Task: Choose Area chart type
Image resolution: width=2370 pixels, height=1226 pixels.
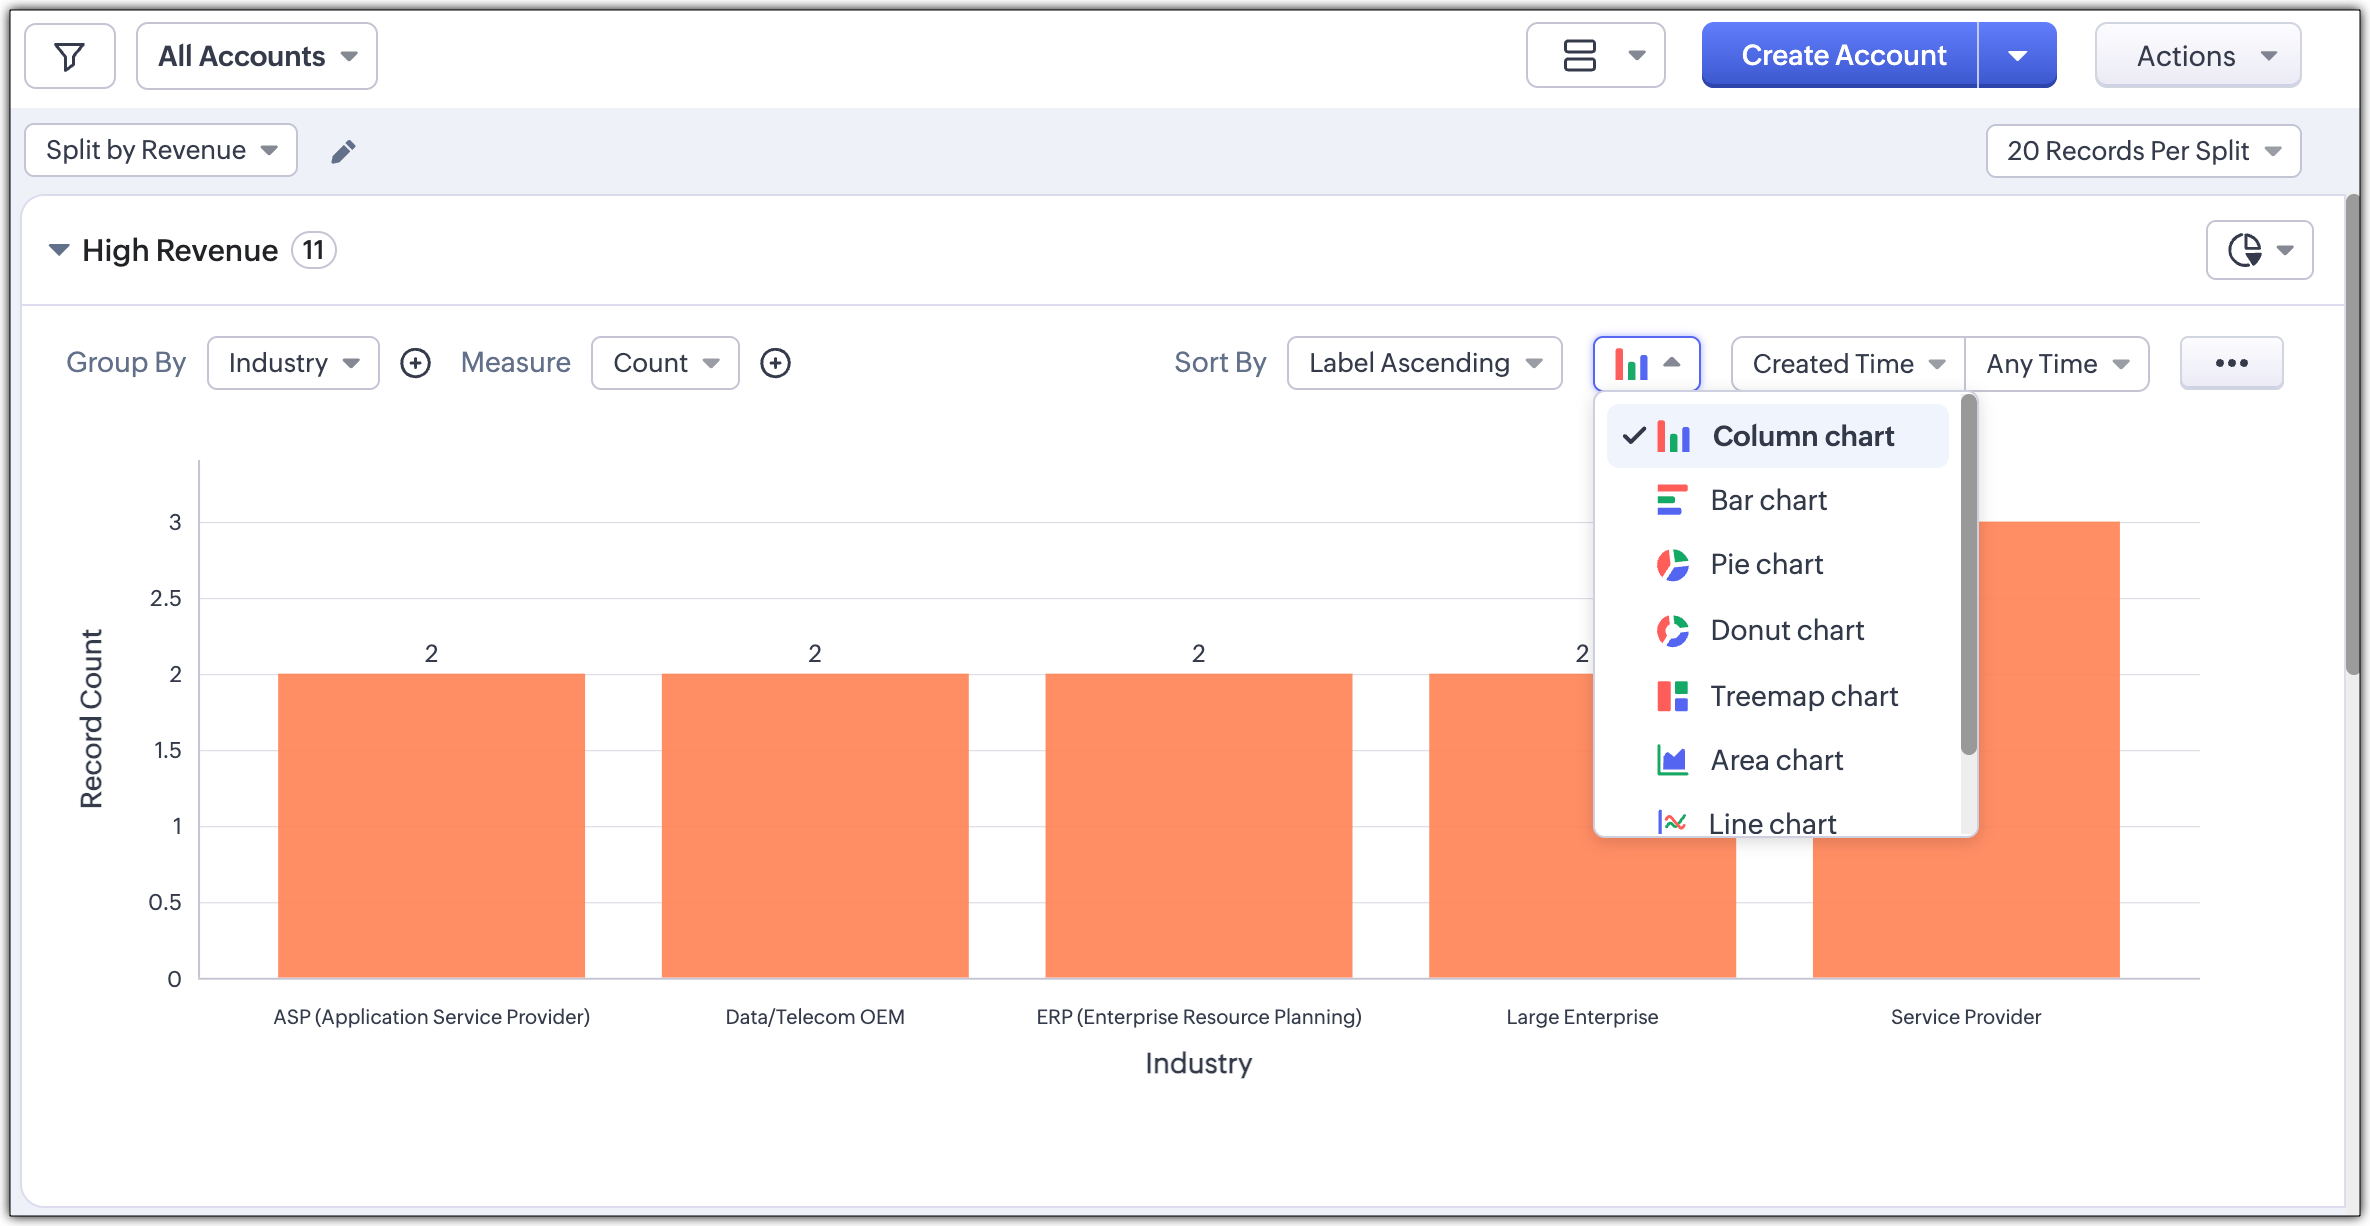Action: point(1776,760)
